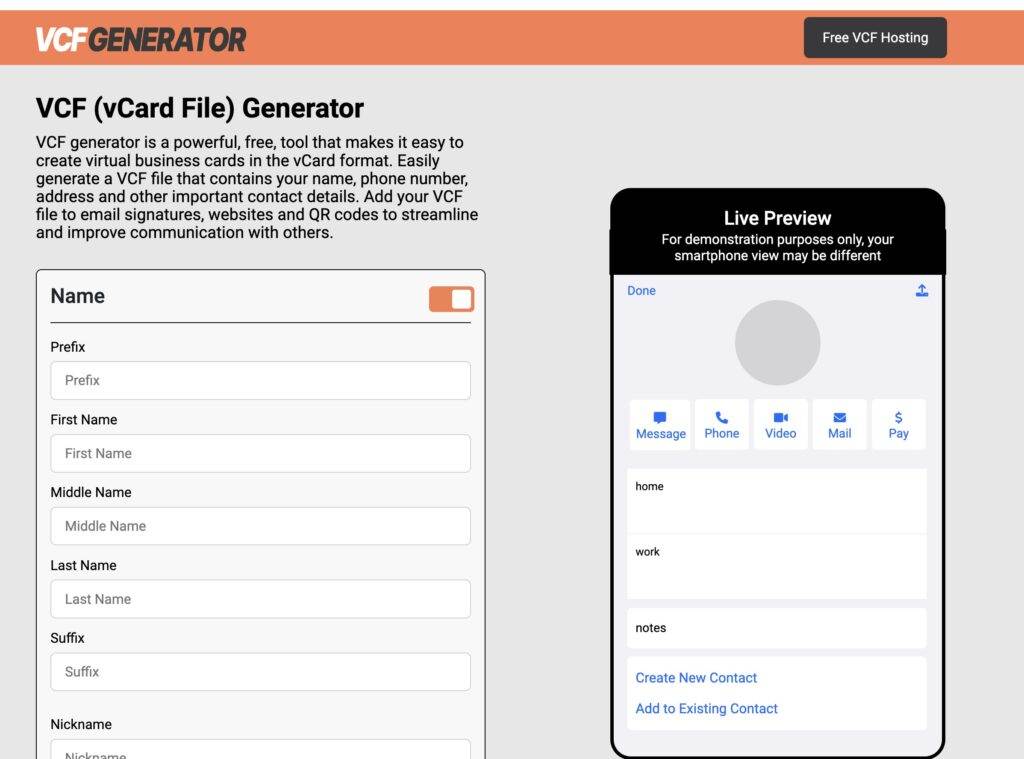Click the notes row in preview
Screen dimensions: 1024x759
click(x=776, y=629)
